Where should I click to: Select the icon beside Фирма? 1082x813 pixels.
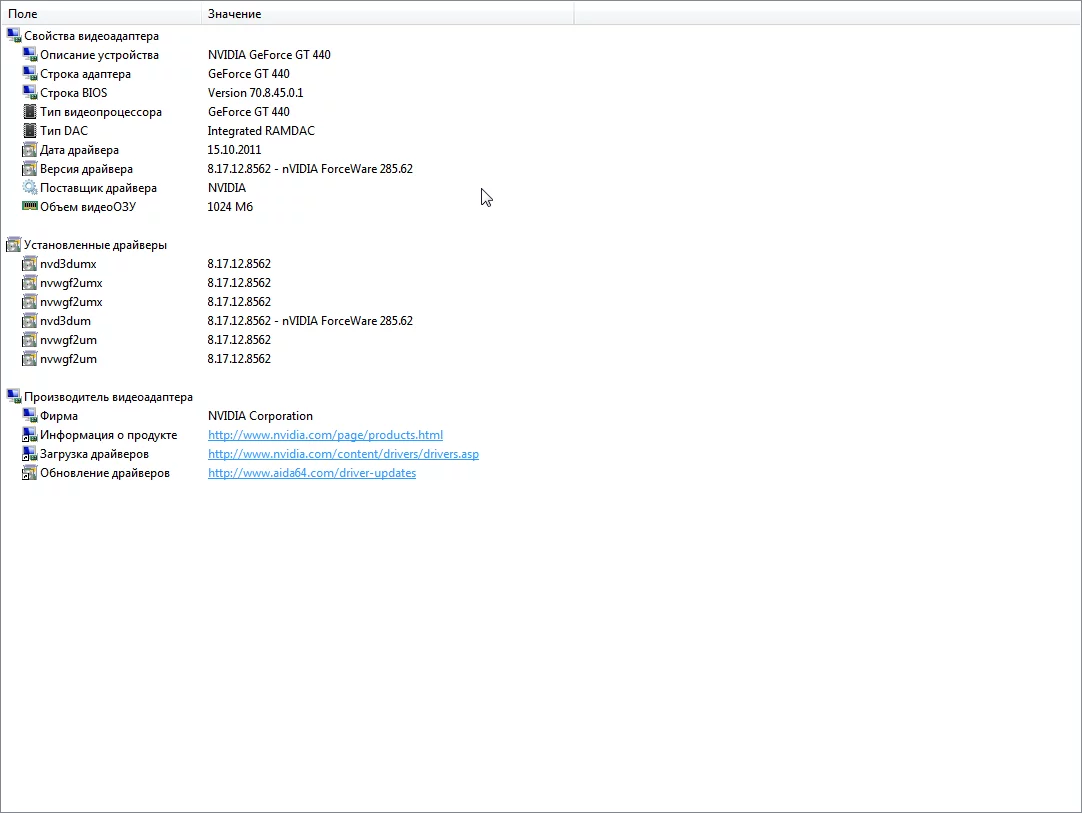(30, 415)
